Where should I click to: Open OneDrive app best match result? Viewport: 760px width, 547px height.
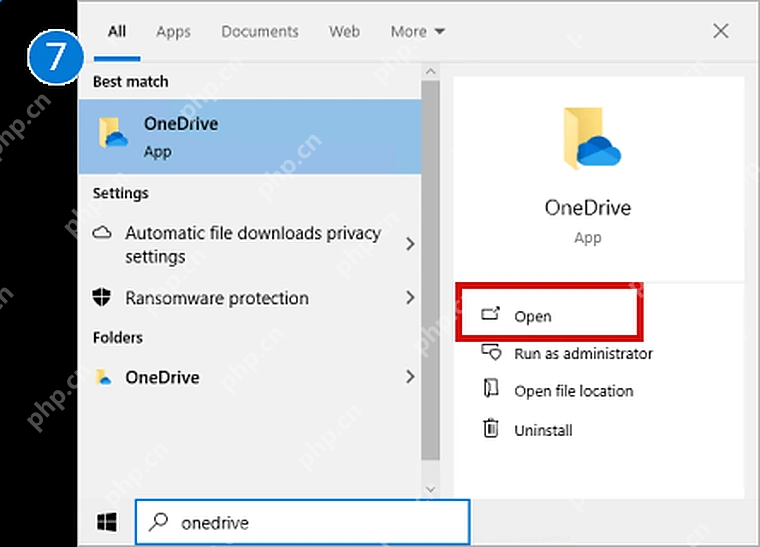click(250, 137)
